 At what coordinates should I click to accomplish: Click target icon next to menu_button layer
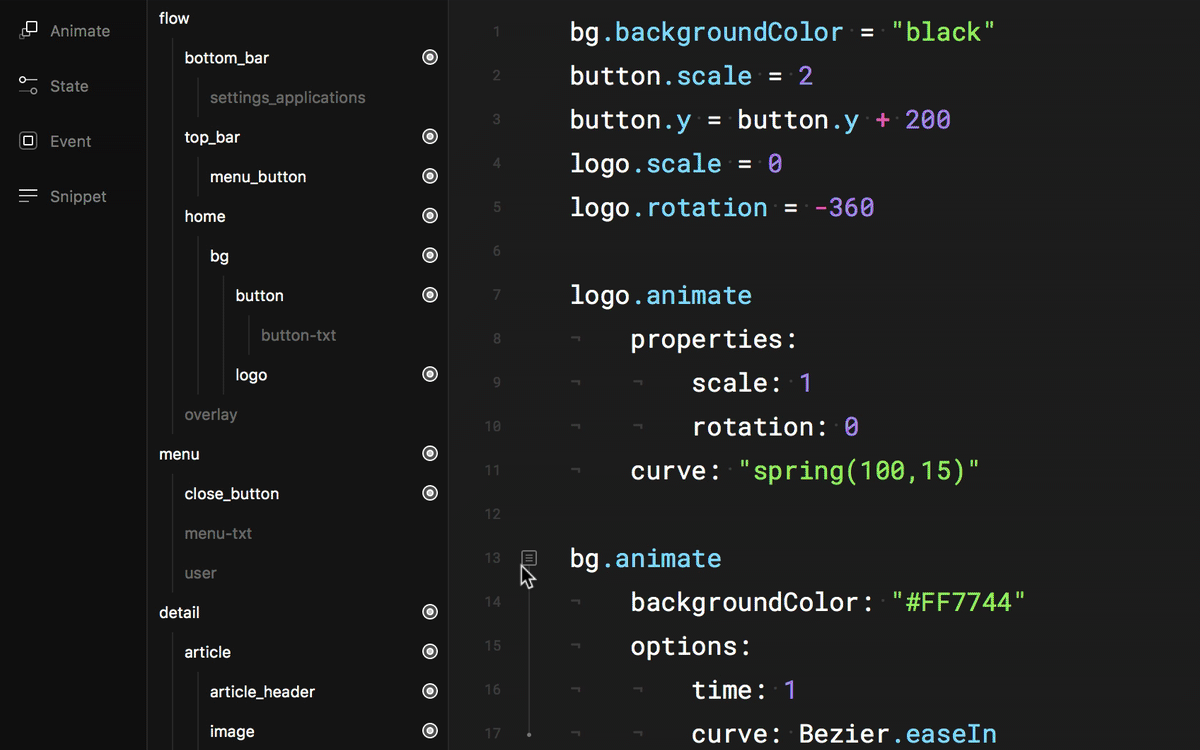coord(430,177)
